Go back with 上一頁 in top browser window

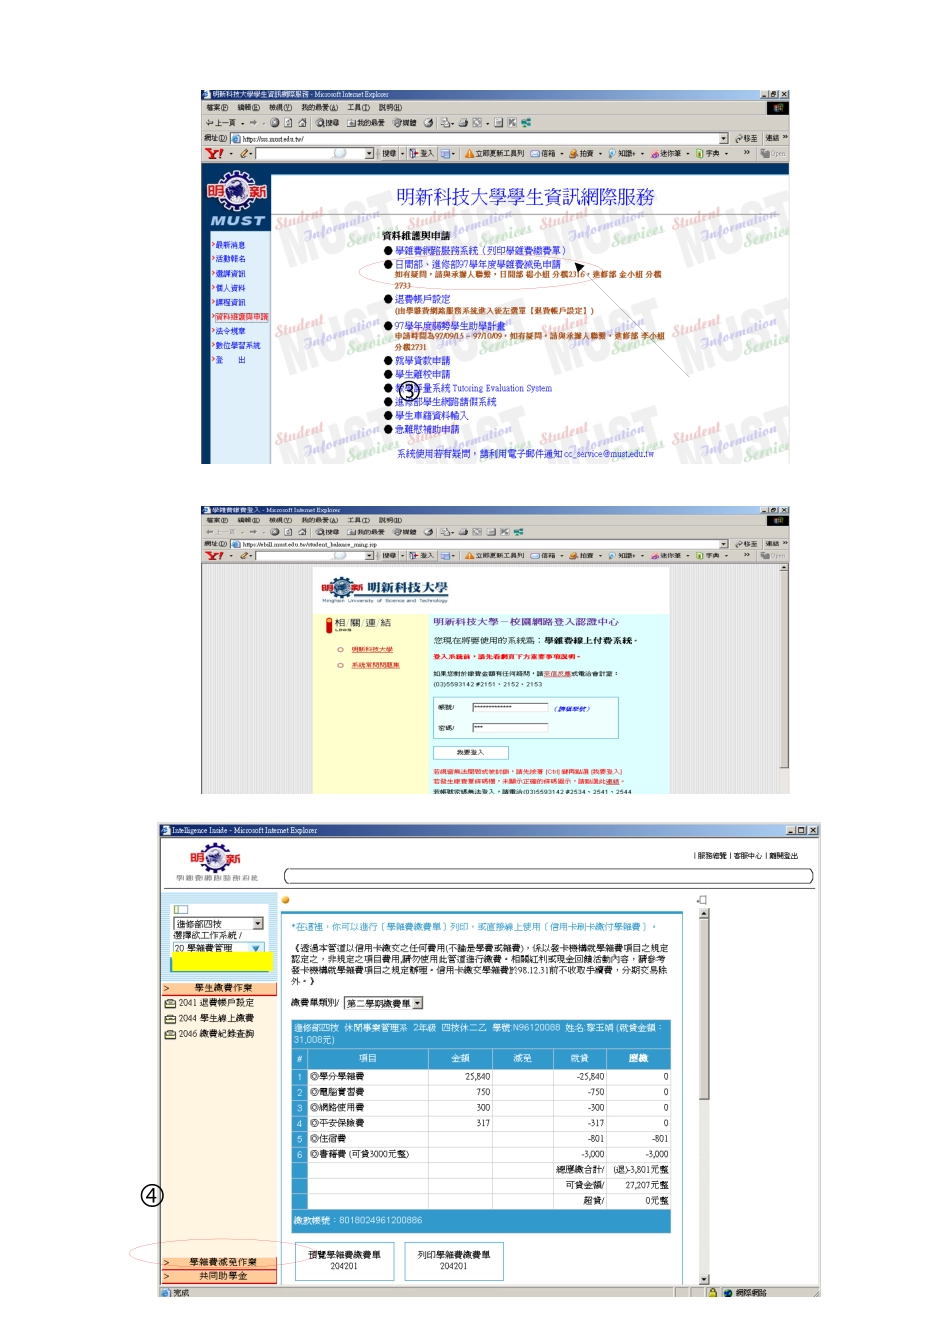[x=222, y=123]
